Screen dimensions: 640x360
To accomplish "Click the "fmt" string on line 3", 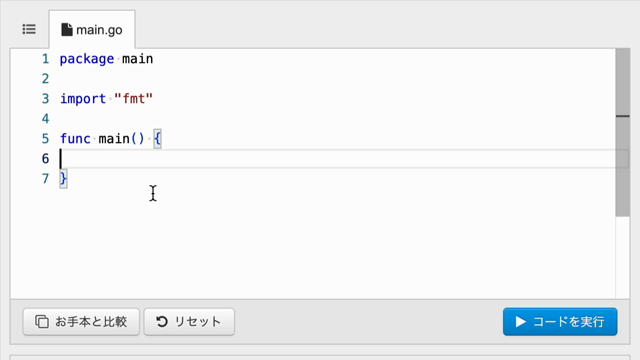I will [133, 99].
